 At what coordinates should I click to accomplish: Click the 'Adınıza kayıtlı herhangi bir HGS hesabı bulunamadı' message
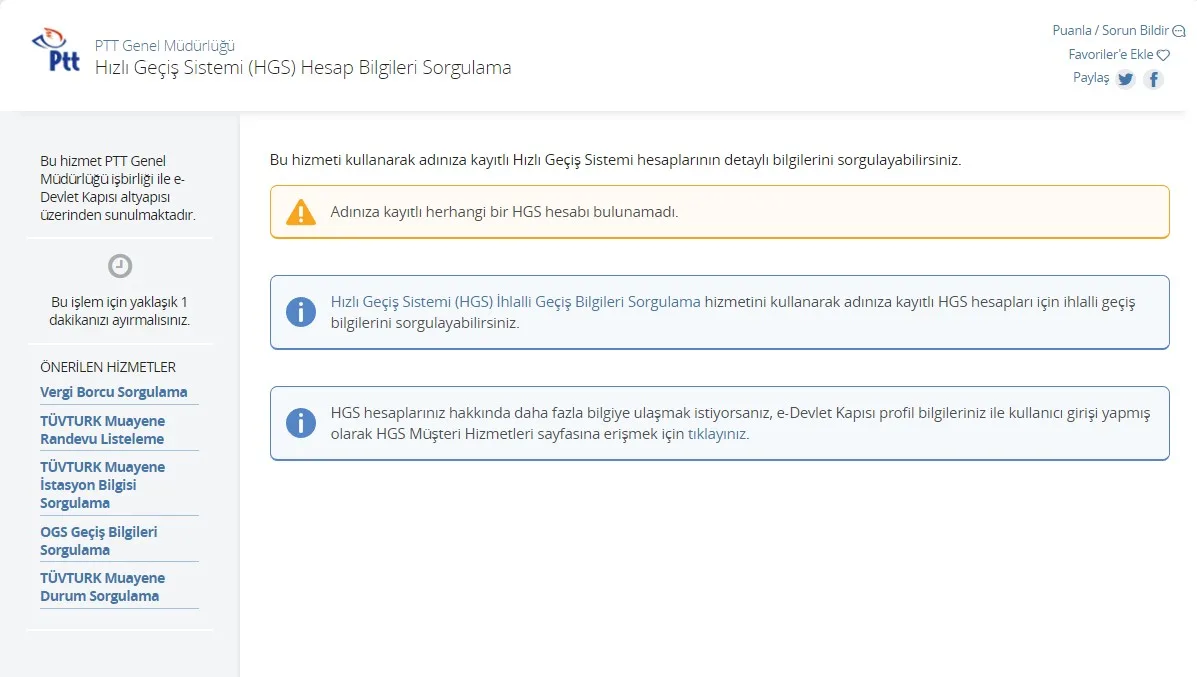tap(504, 211)
